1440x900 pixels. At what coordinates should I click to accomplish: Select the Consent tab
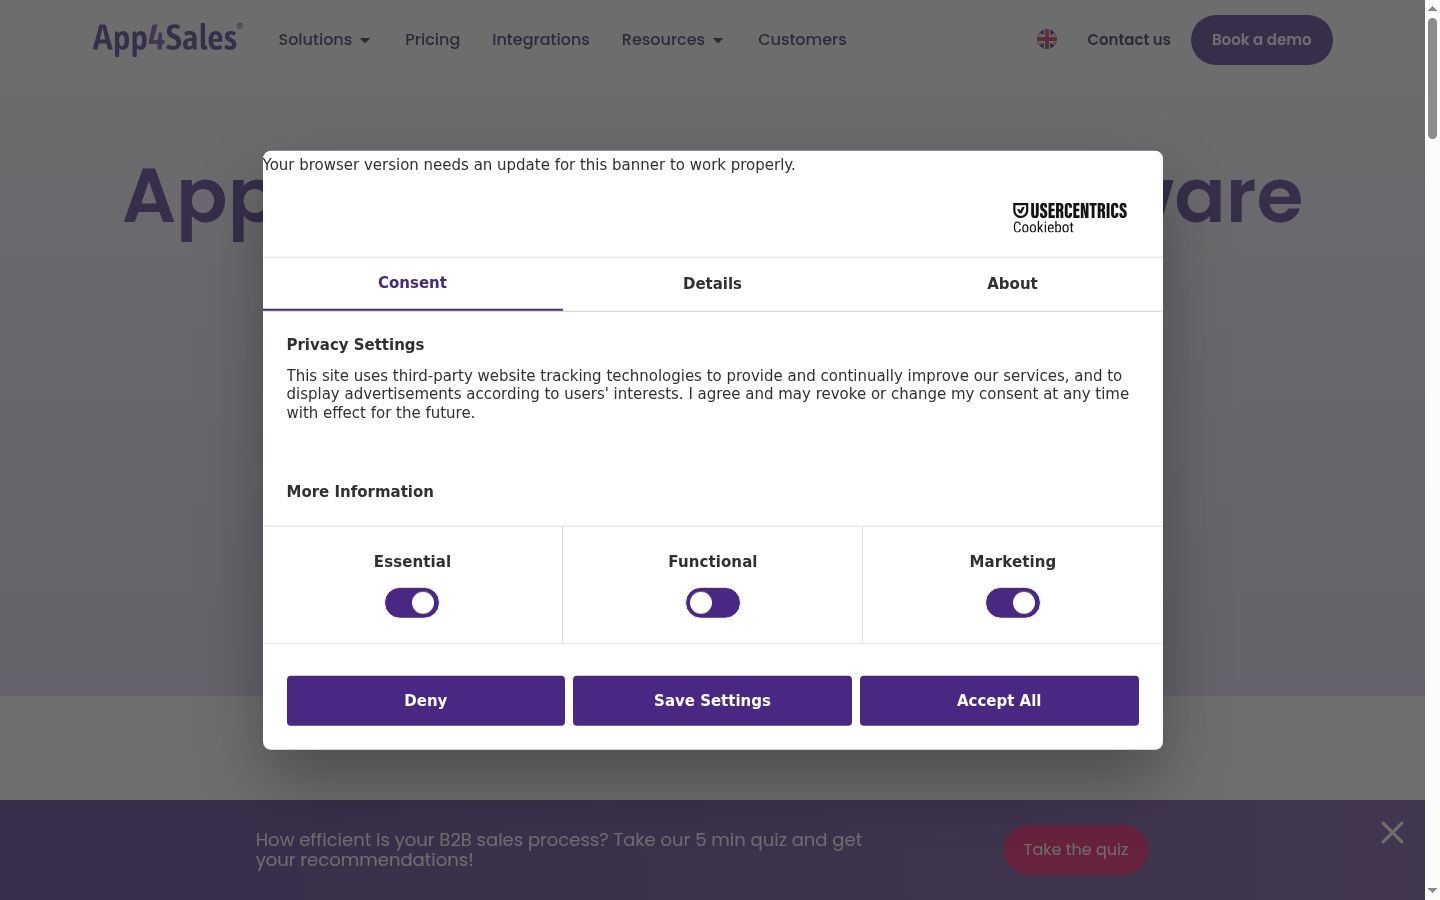click(x=412, y=284)
